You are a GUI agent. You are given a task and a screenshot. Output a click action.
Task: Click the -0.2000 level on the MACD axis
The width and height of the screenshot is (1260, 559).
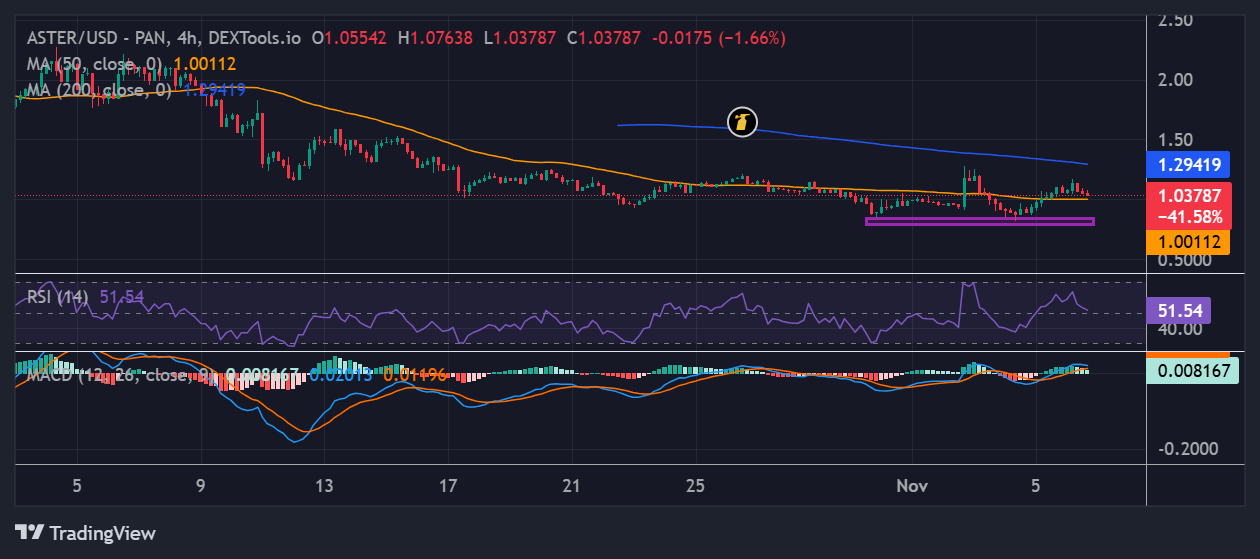click(x=1187, y=448)
